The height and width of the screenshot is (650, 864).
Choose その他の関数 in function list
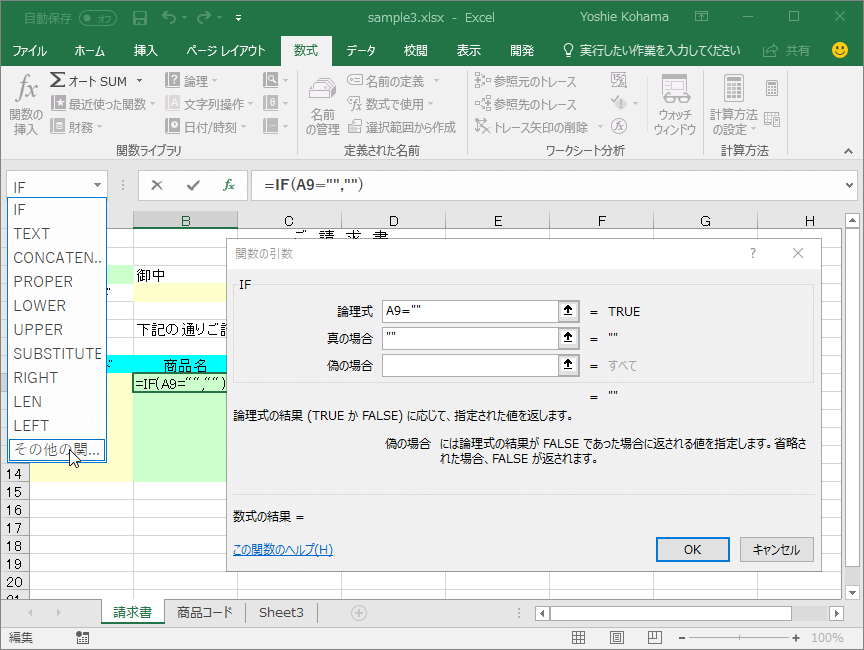coord(57,449)
